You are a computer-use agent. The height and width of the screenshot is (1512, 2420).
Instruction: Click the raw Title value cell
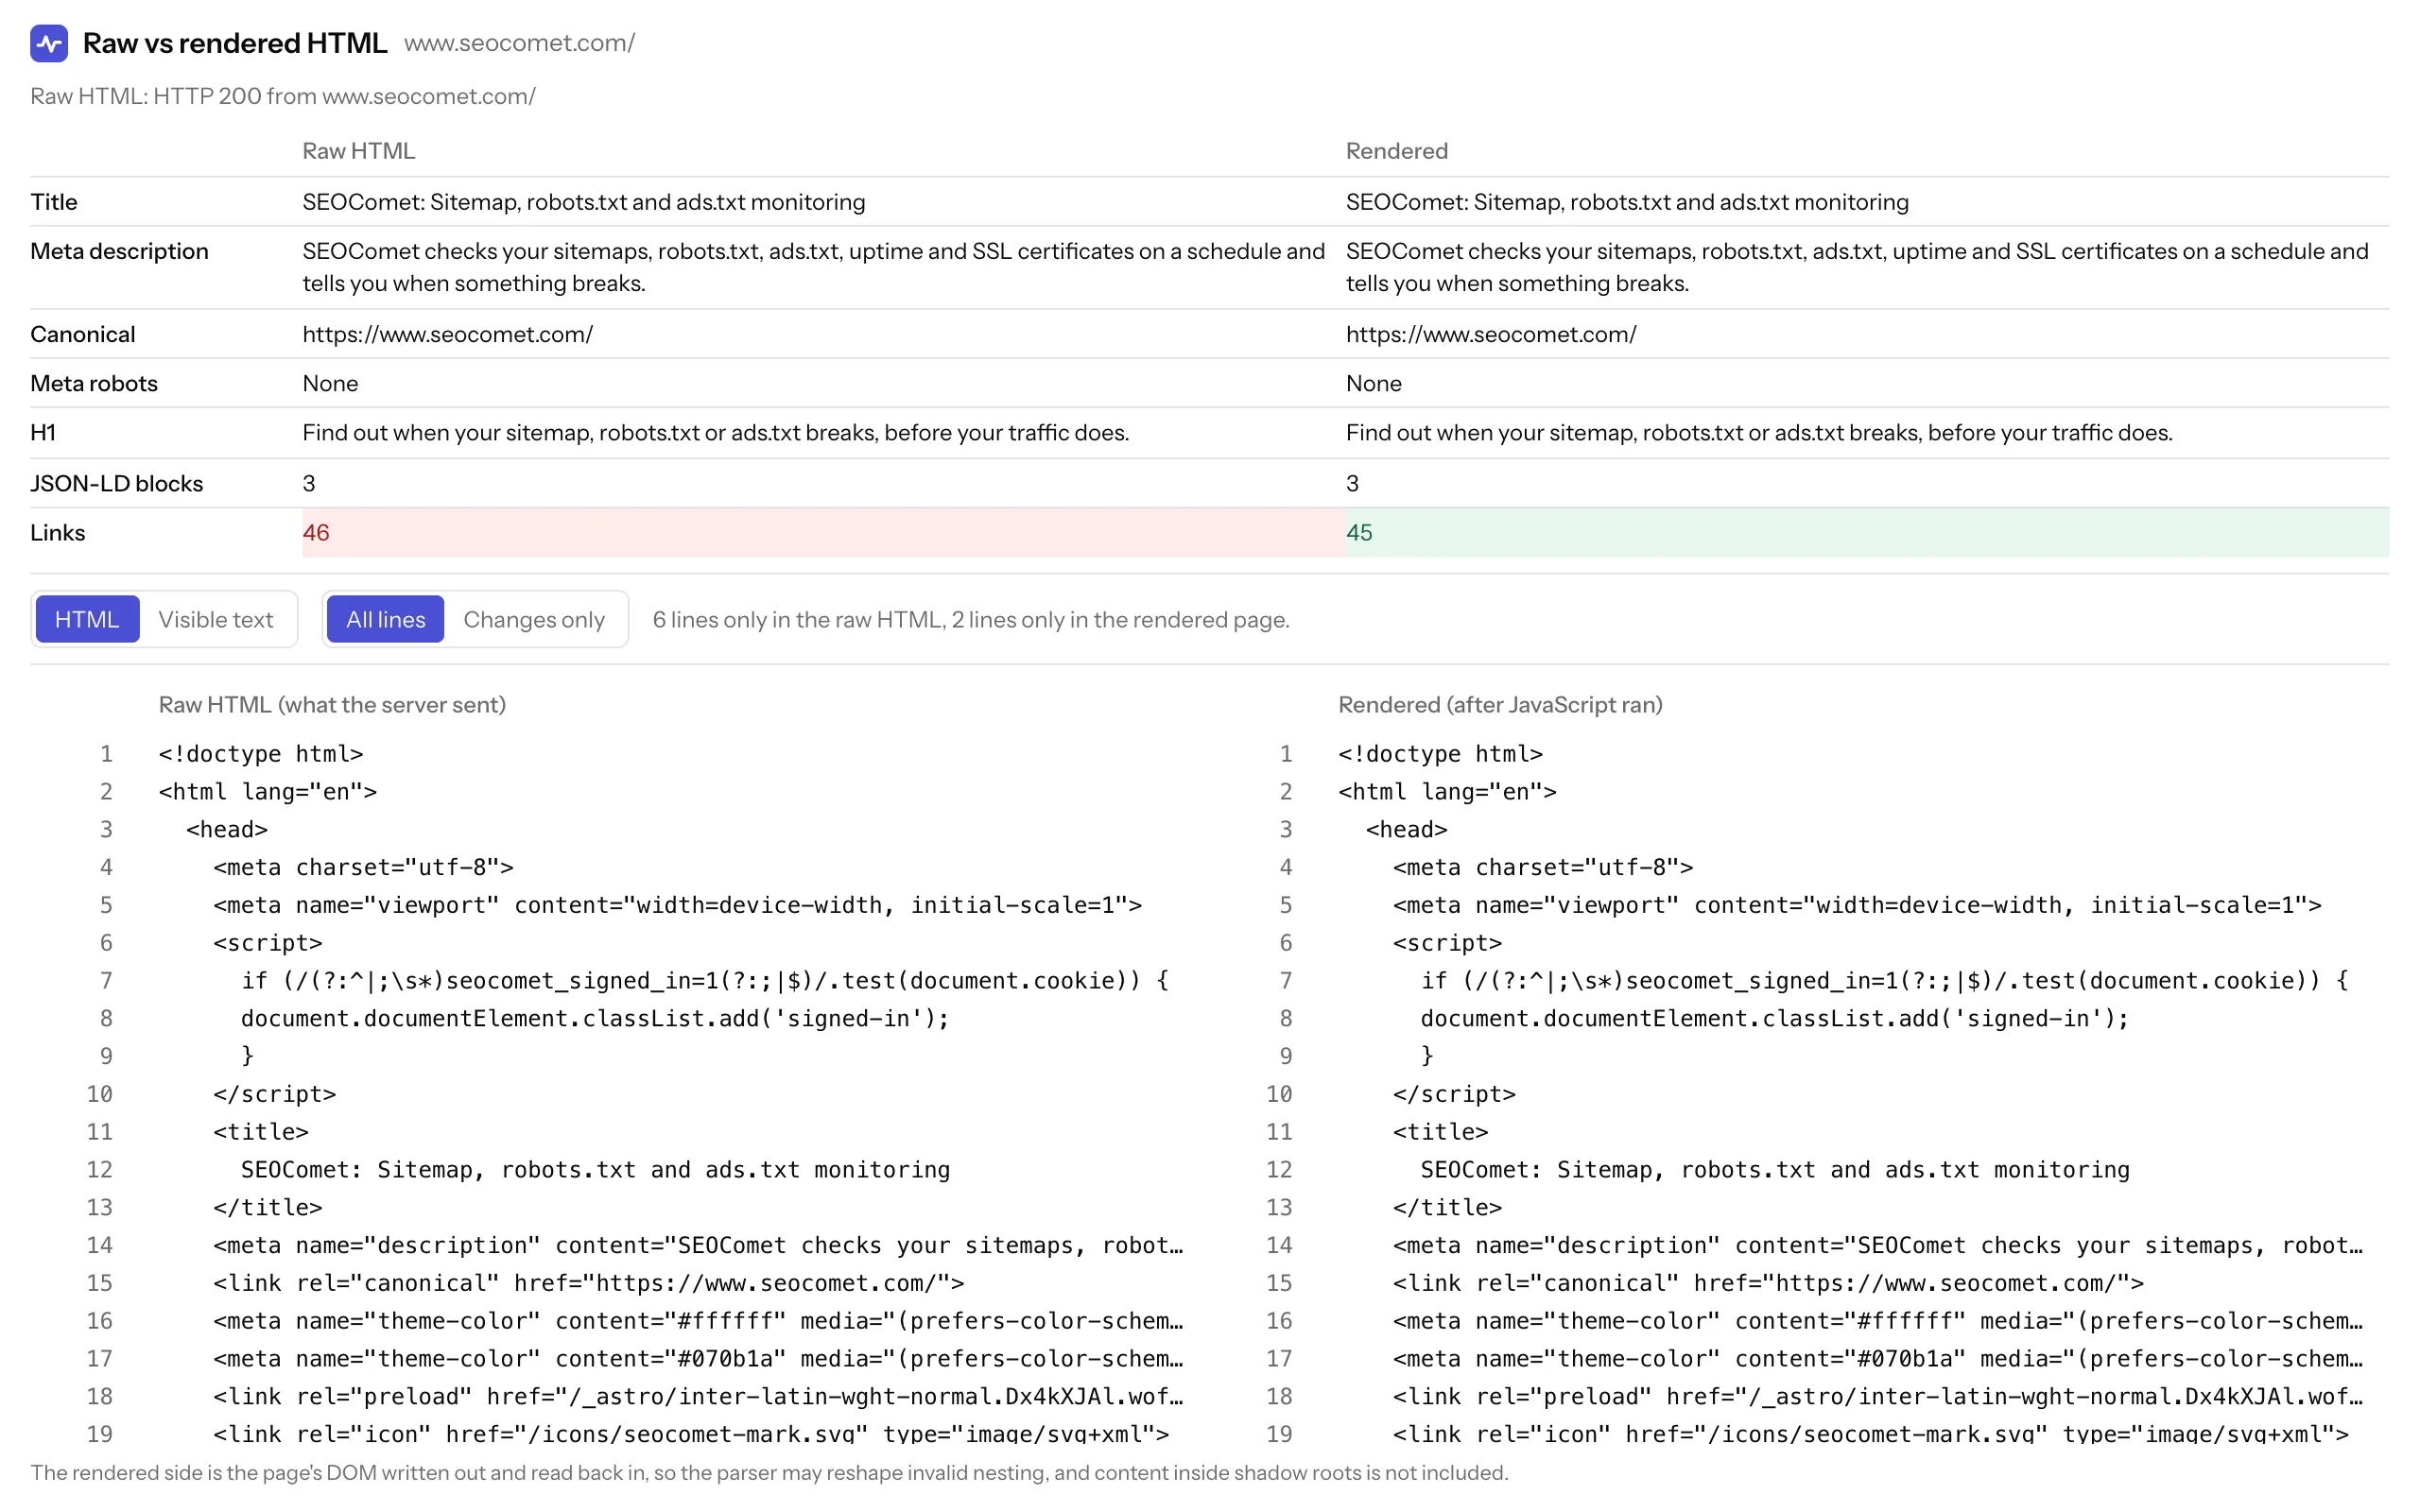[584, 202]
